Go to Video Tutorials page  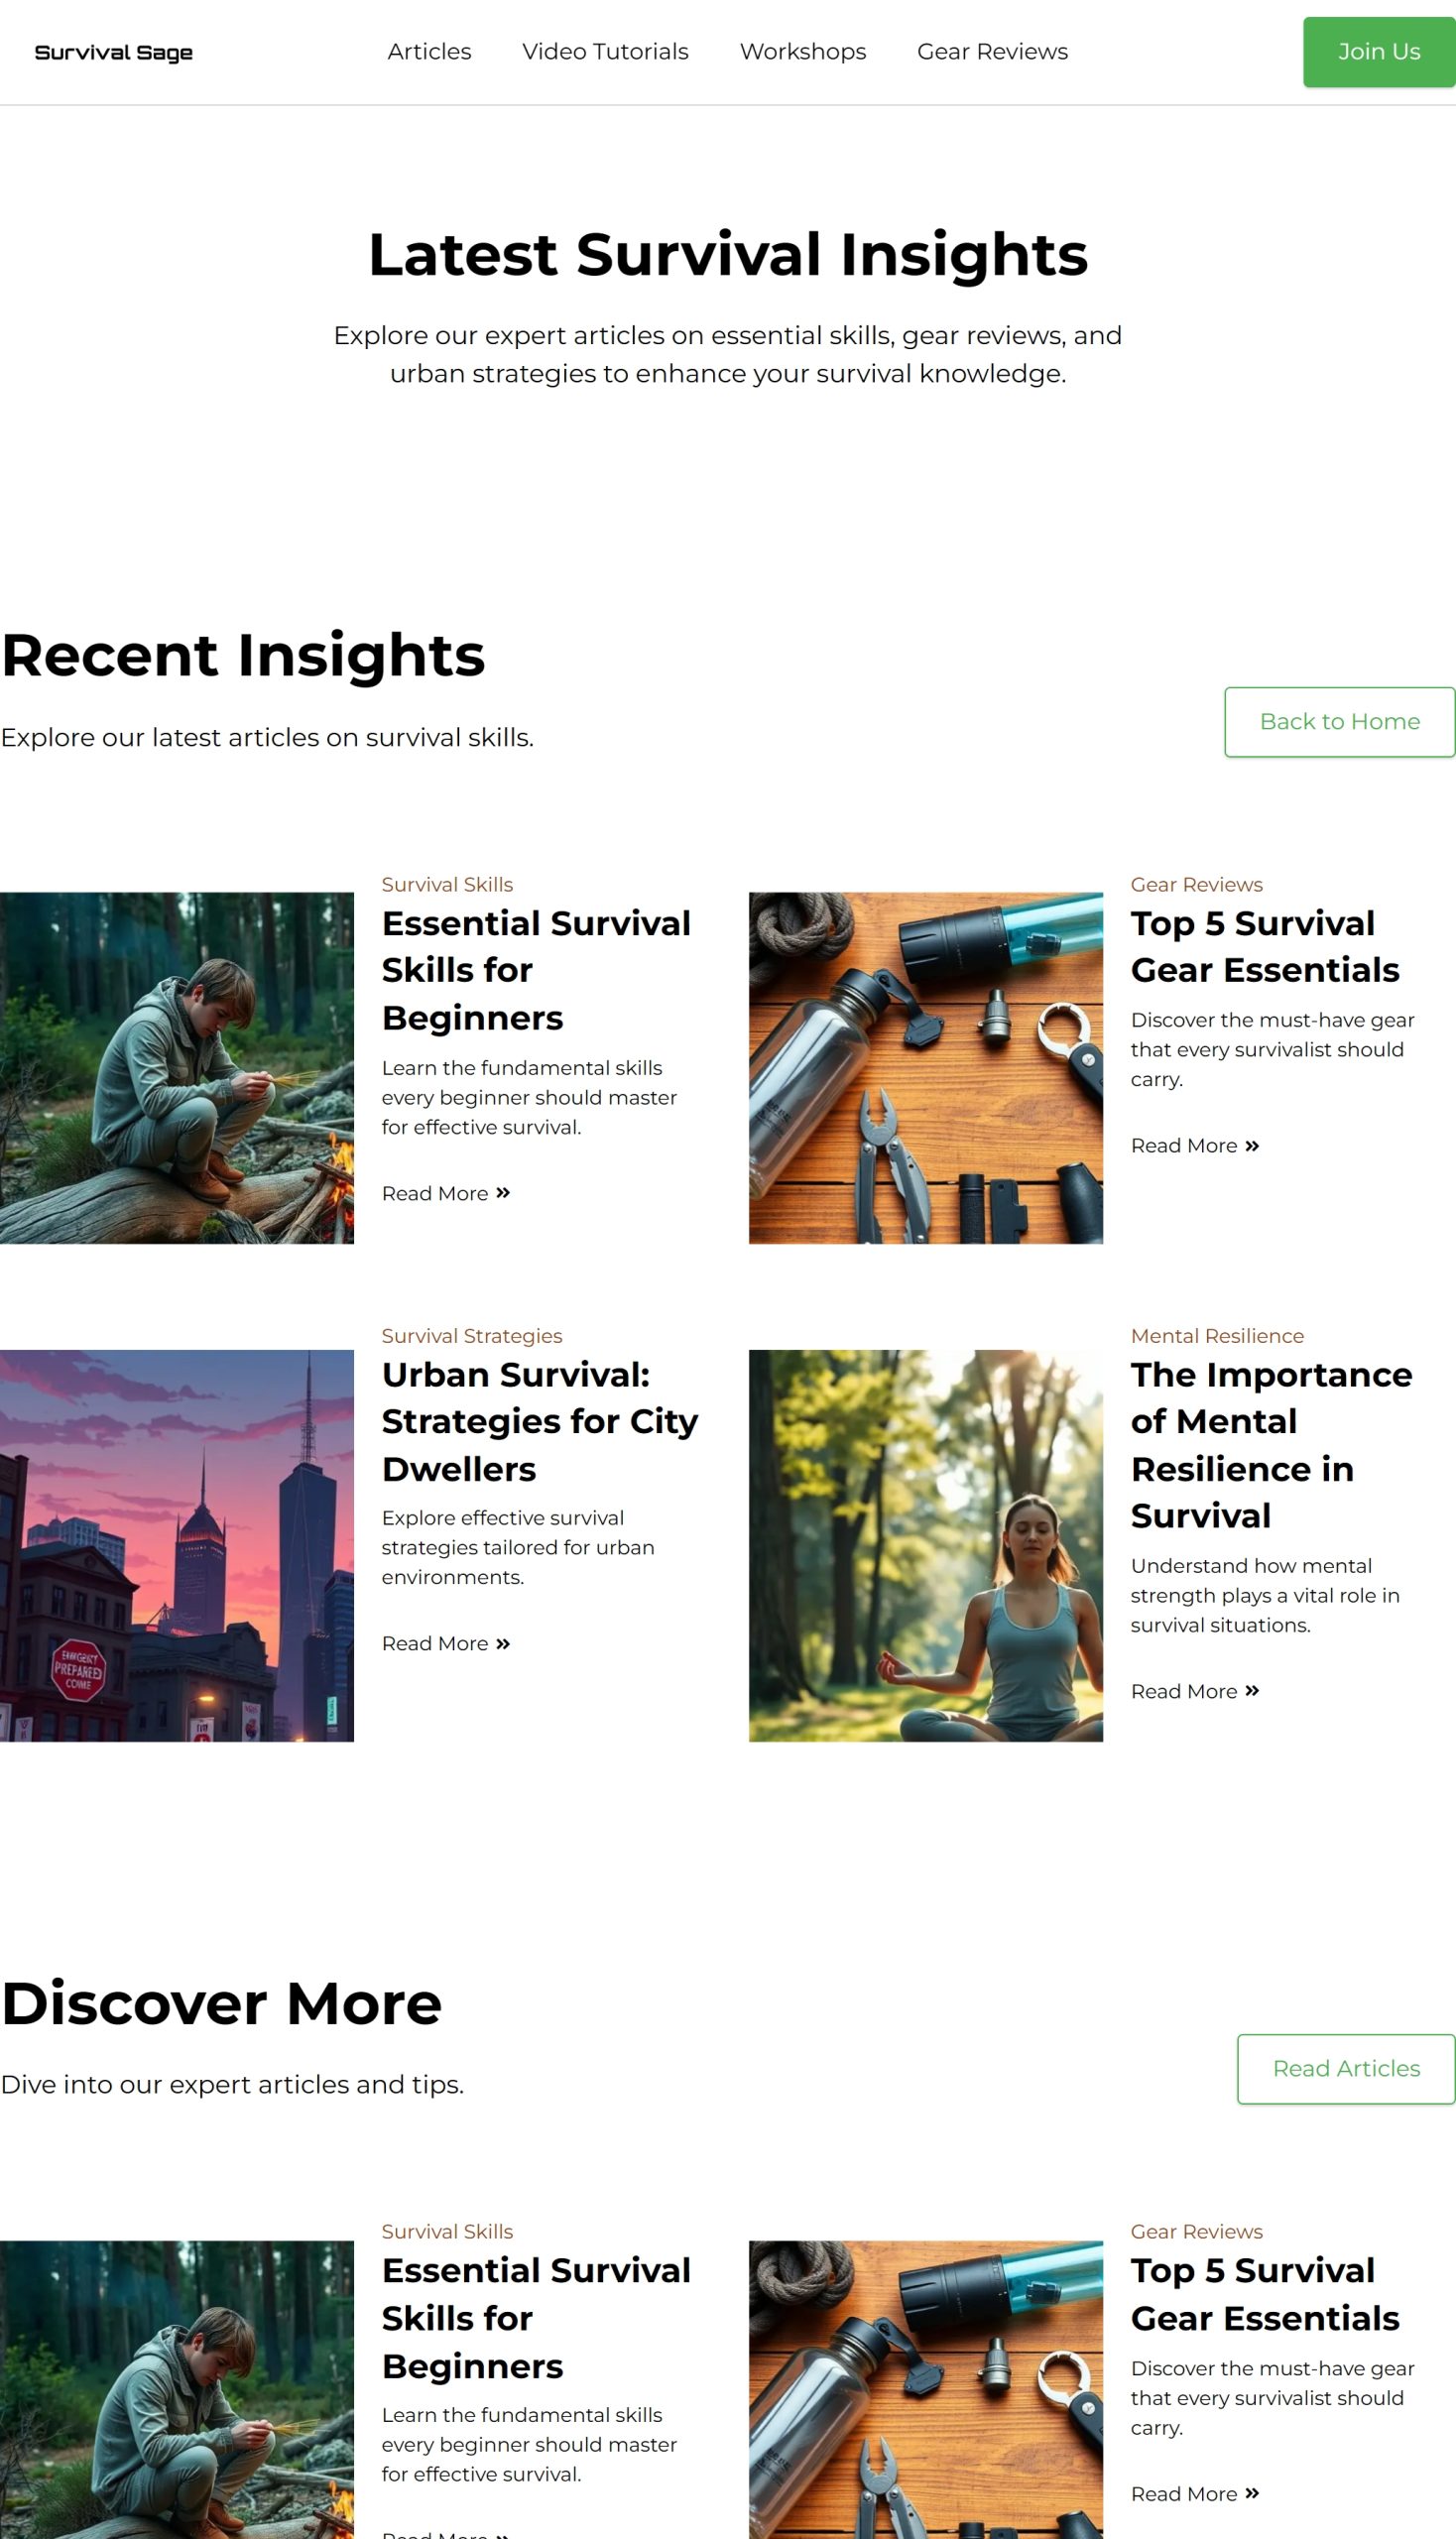[605, 52]
